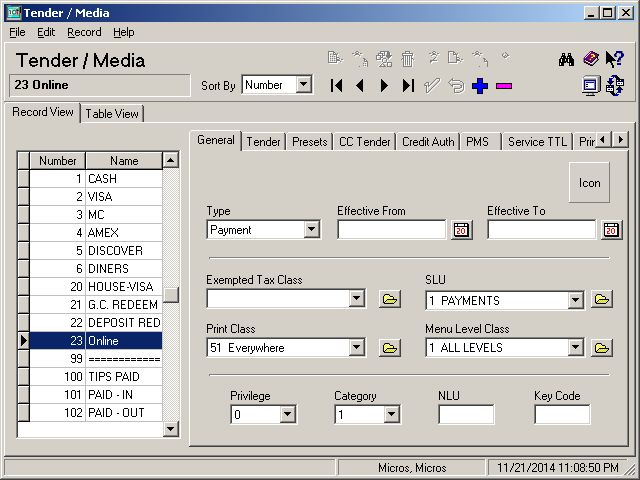Viewport: 640px width, 480px height.
Task: Click the Tender / Media title bar icon
Action: click(14, 13)
